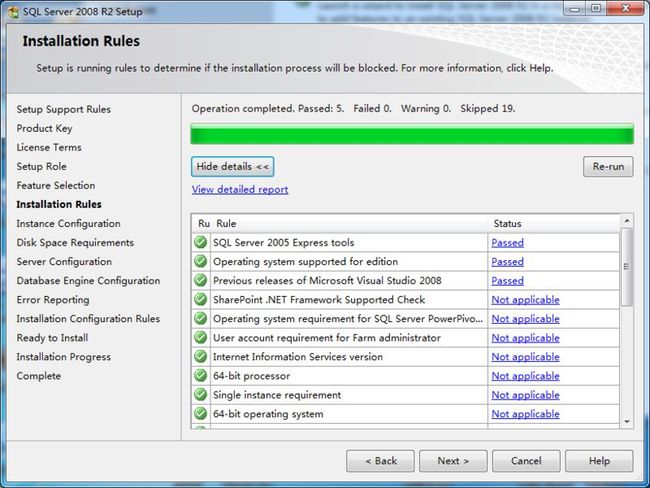Minimize the SQL Server Setup window
The height and width of the screenshot is (488, 650).
tap(575, 9)
